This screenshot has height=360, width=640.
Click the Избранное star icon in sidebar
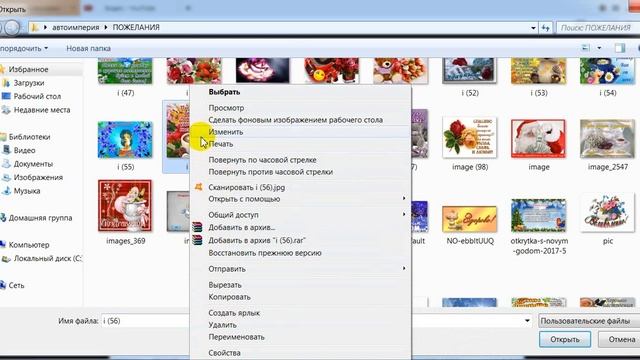[x=2, y=69]
